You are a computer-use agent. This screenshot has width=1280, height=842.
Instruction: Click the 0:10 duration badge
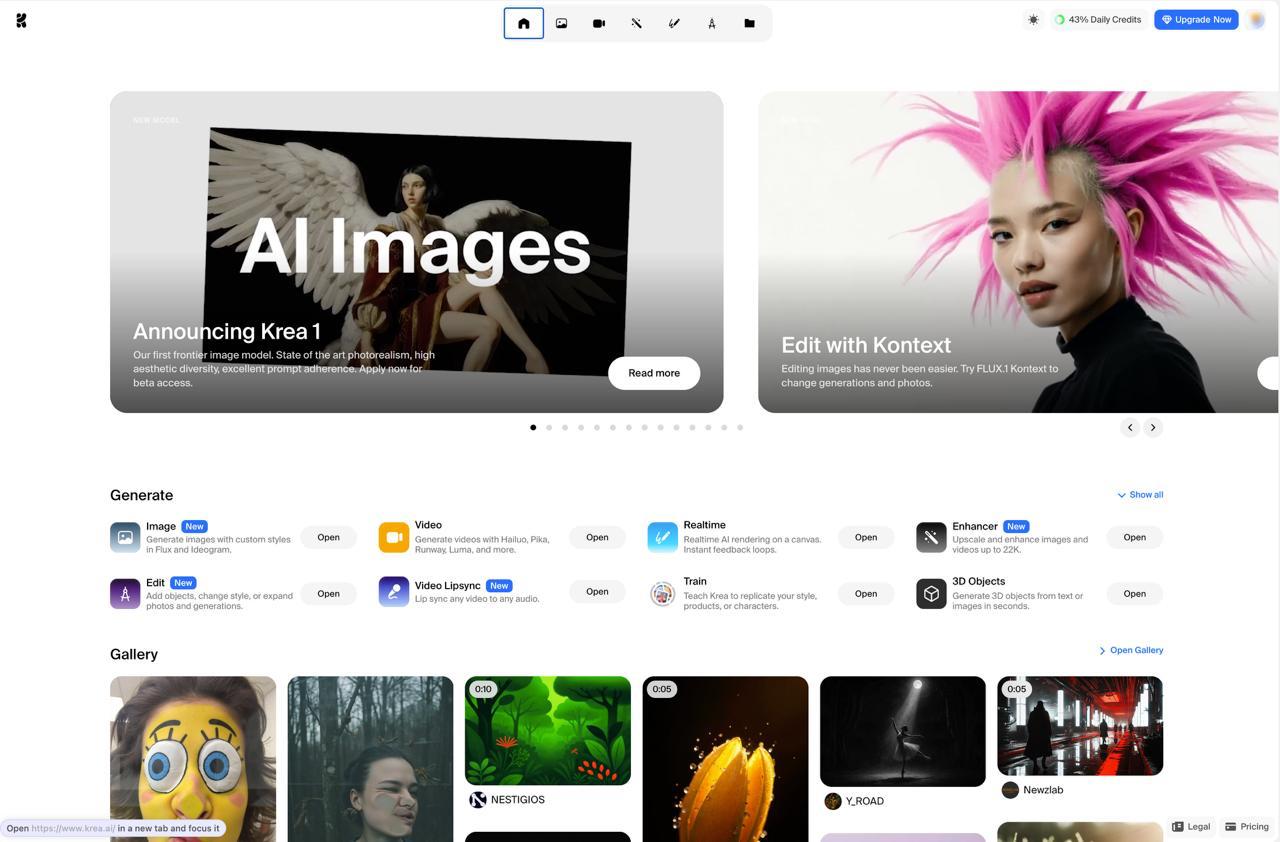(x=483, y=689)
